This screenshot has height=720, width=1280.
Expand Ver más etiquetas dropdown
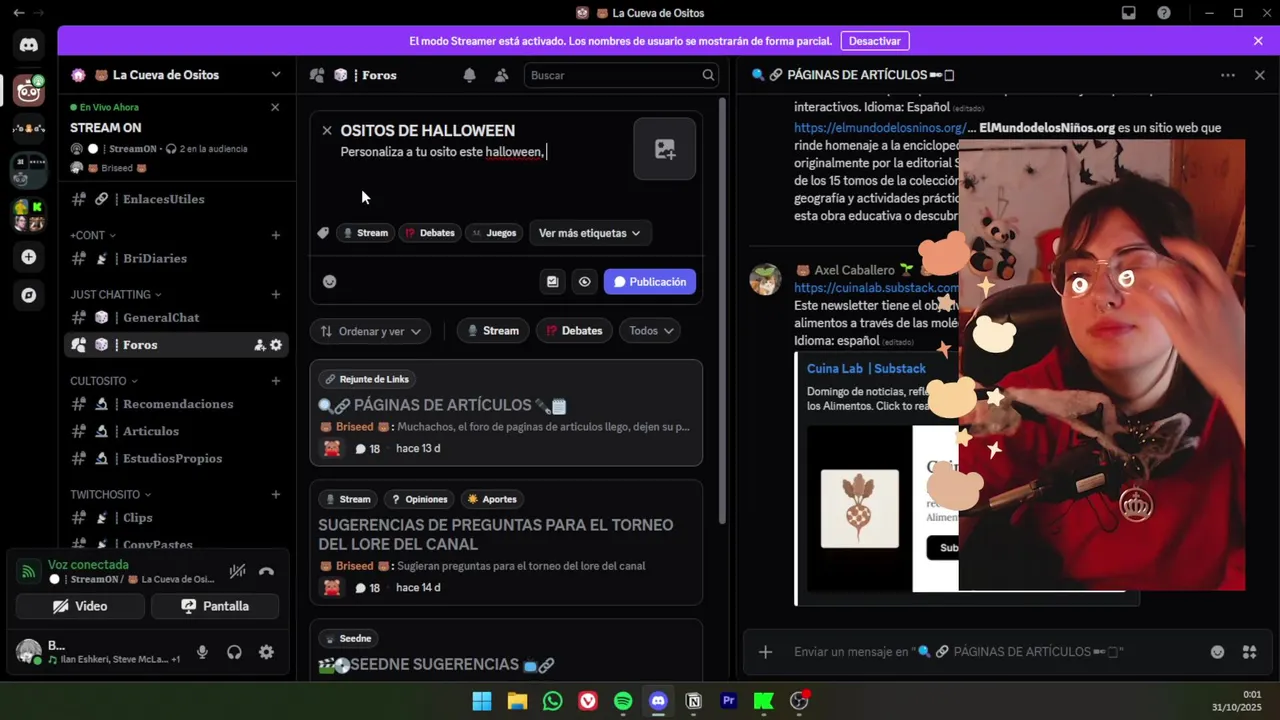(590, 233)
